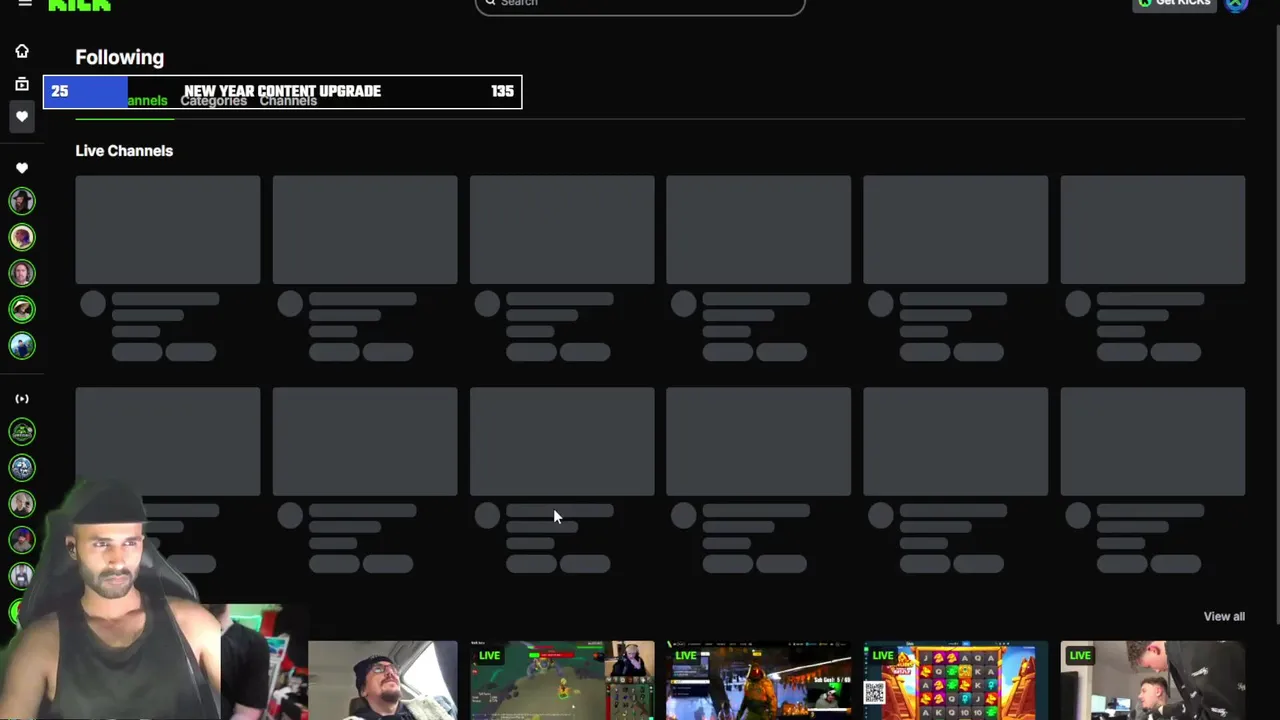Open followed channel avatar with blue sky
Image resolution: width=1280 pixels, height=720 pixels.
(22, 345)
